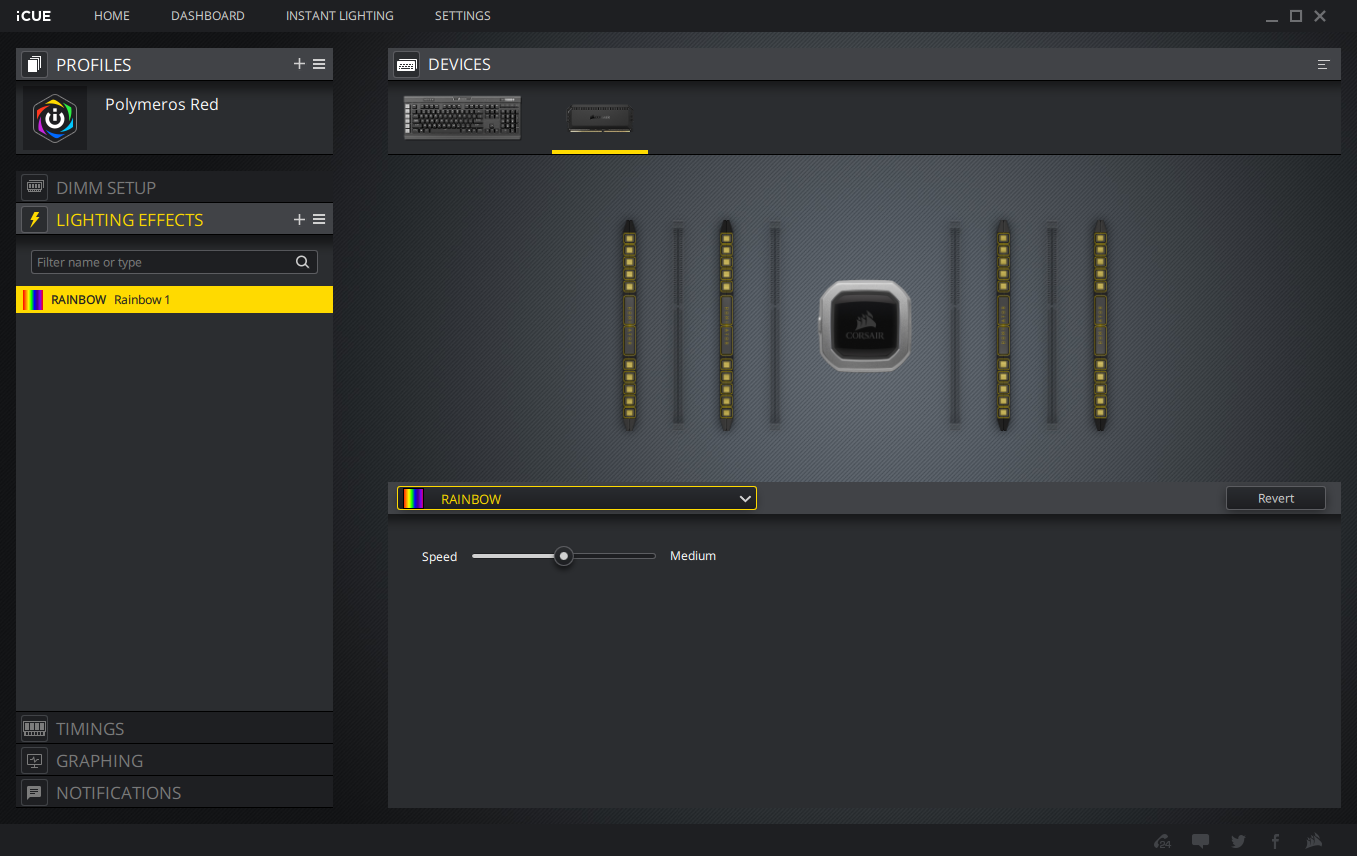Open the Corsair Facebook link
Screen dimensions: 1357x856
point(1275,841)
